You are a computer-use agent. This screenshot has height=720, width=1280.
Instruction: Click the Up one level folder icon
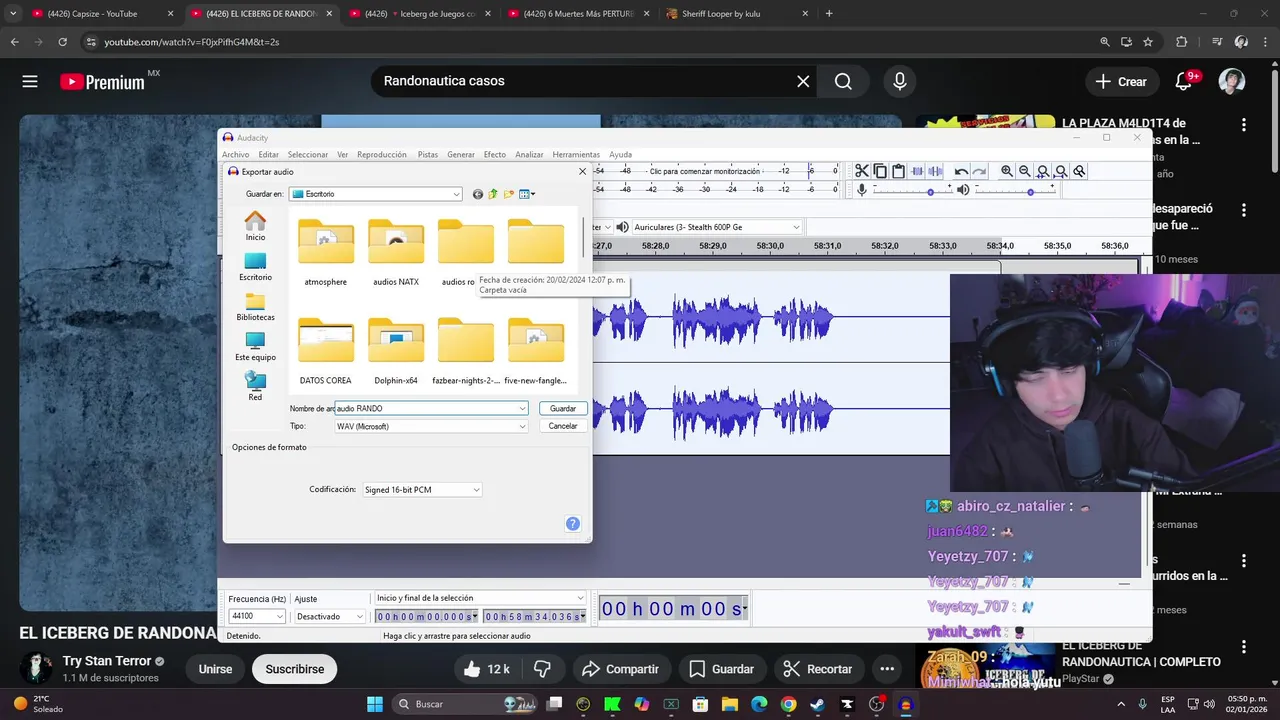click(493, 194)
